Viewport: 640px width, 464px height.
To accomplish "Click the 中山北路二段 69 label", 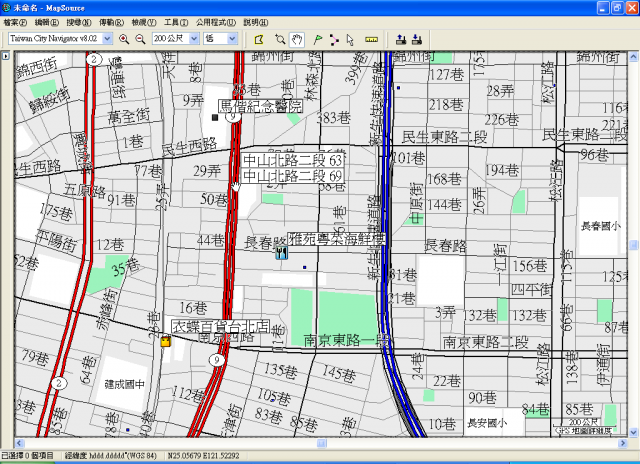I will point(293,176).
